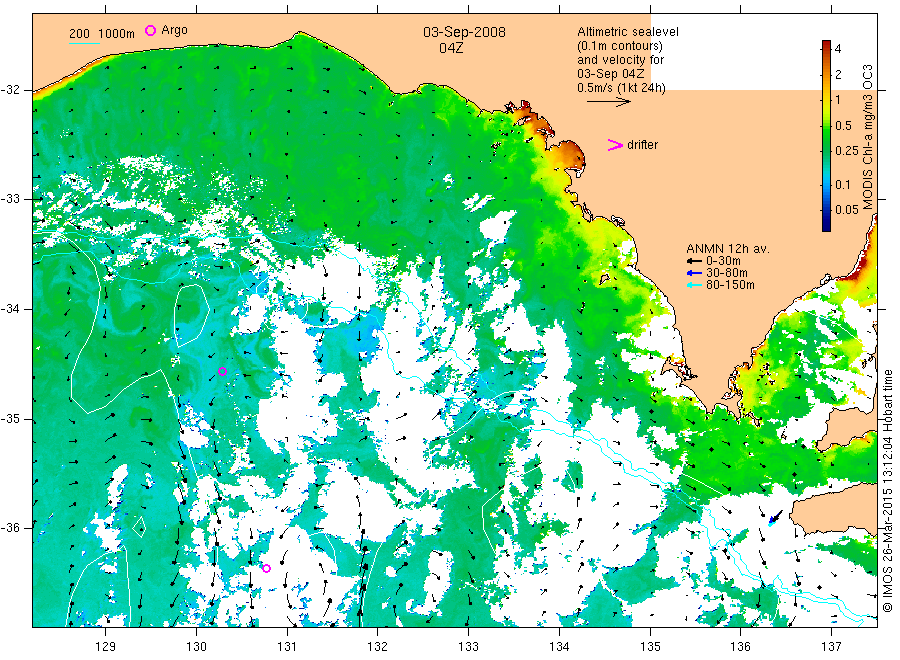
Task: Click the 30-80m depth label
Action: 727,273
